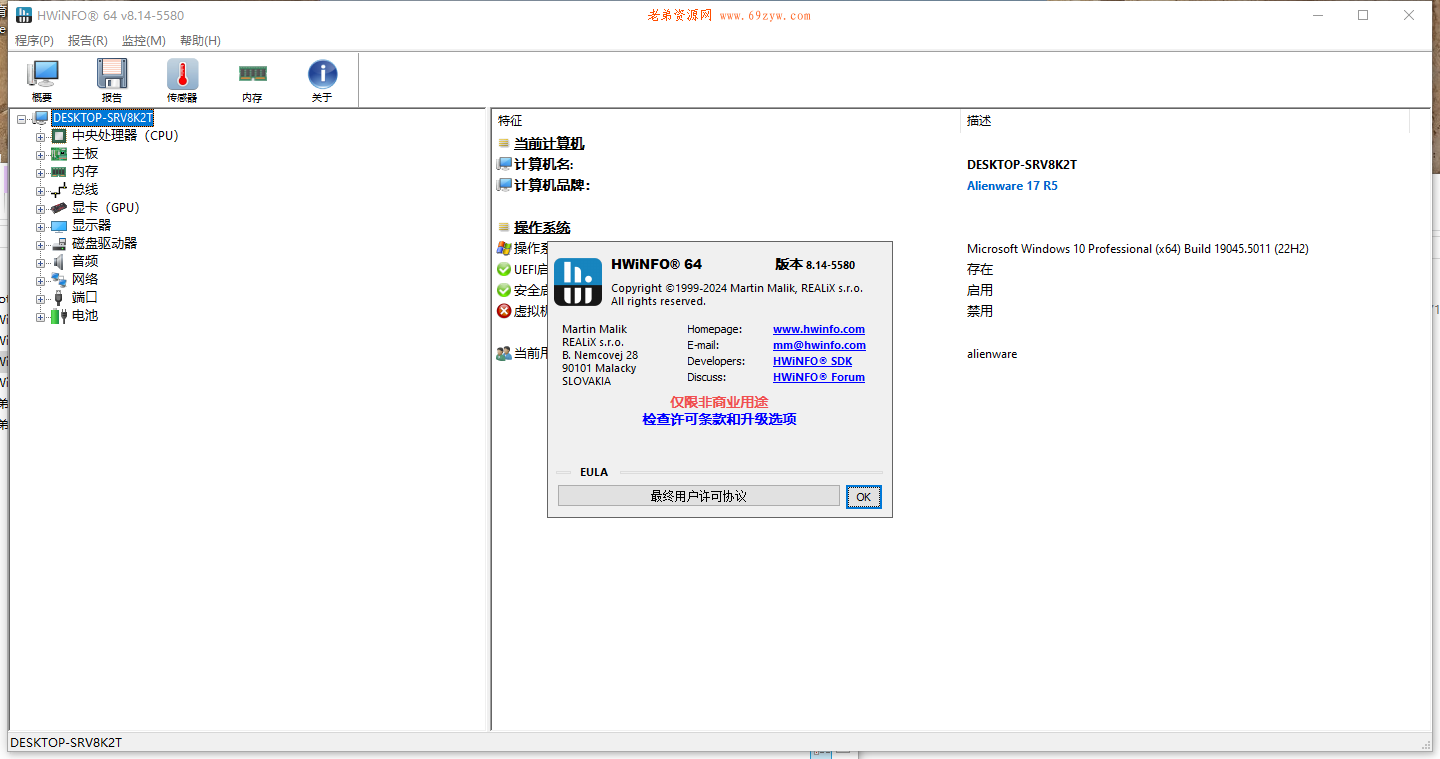
Task: Expand the 主板 tree node
Action: (x=41, y=155)
